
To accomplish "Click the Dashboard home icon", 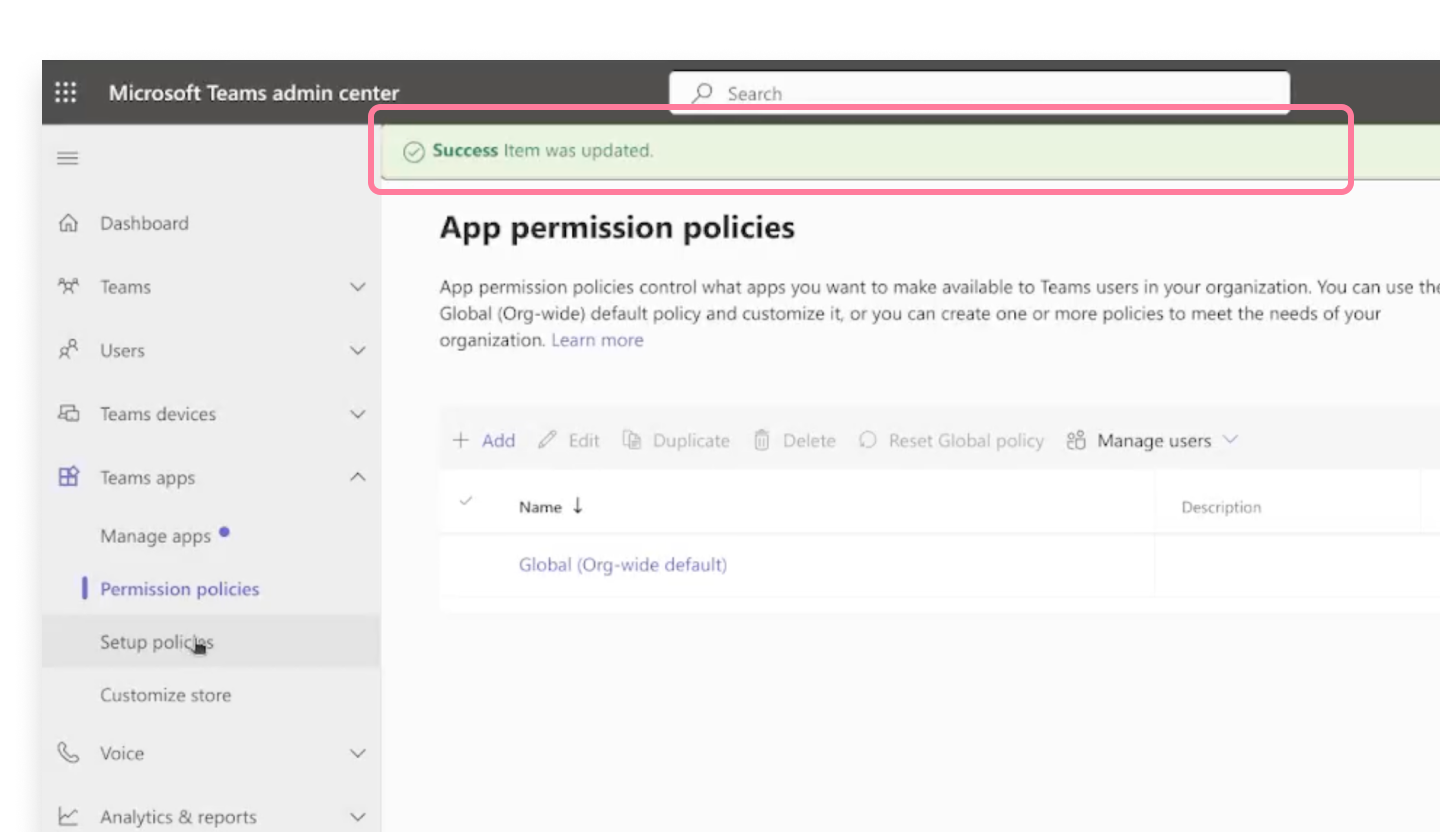I will pos(68,223).
